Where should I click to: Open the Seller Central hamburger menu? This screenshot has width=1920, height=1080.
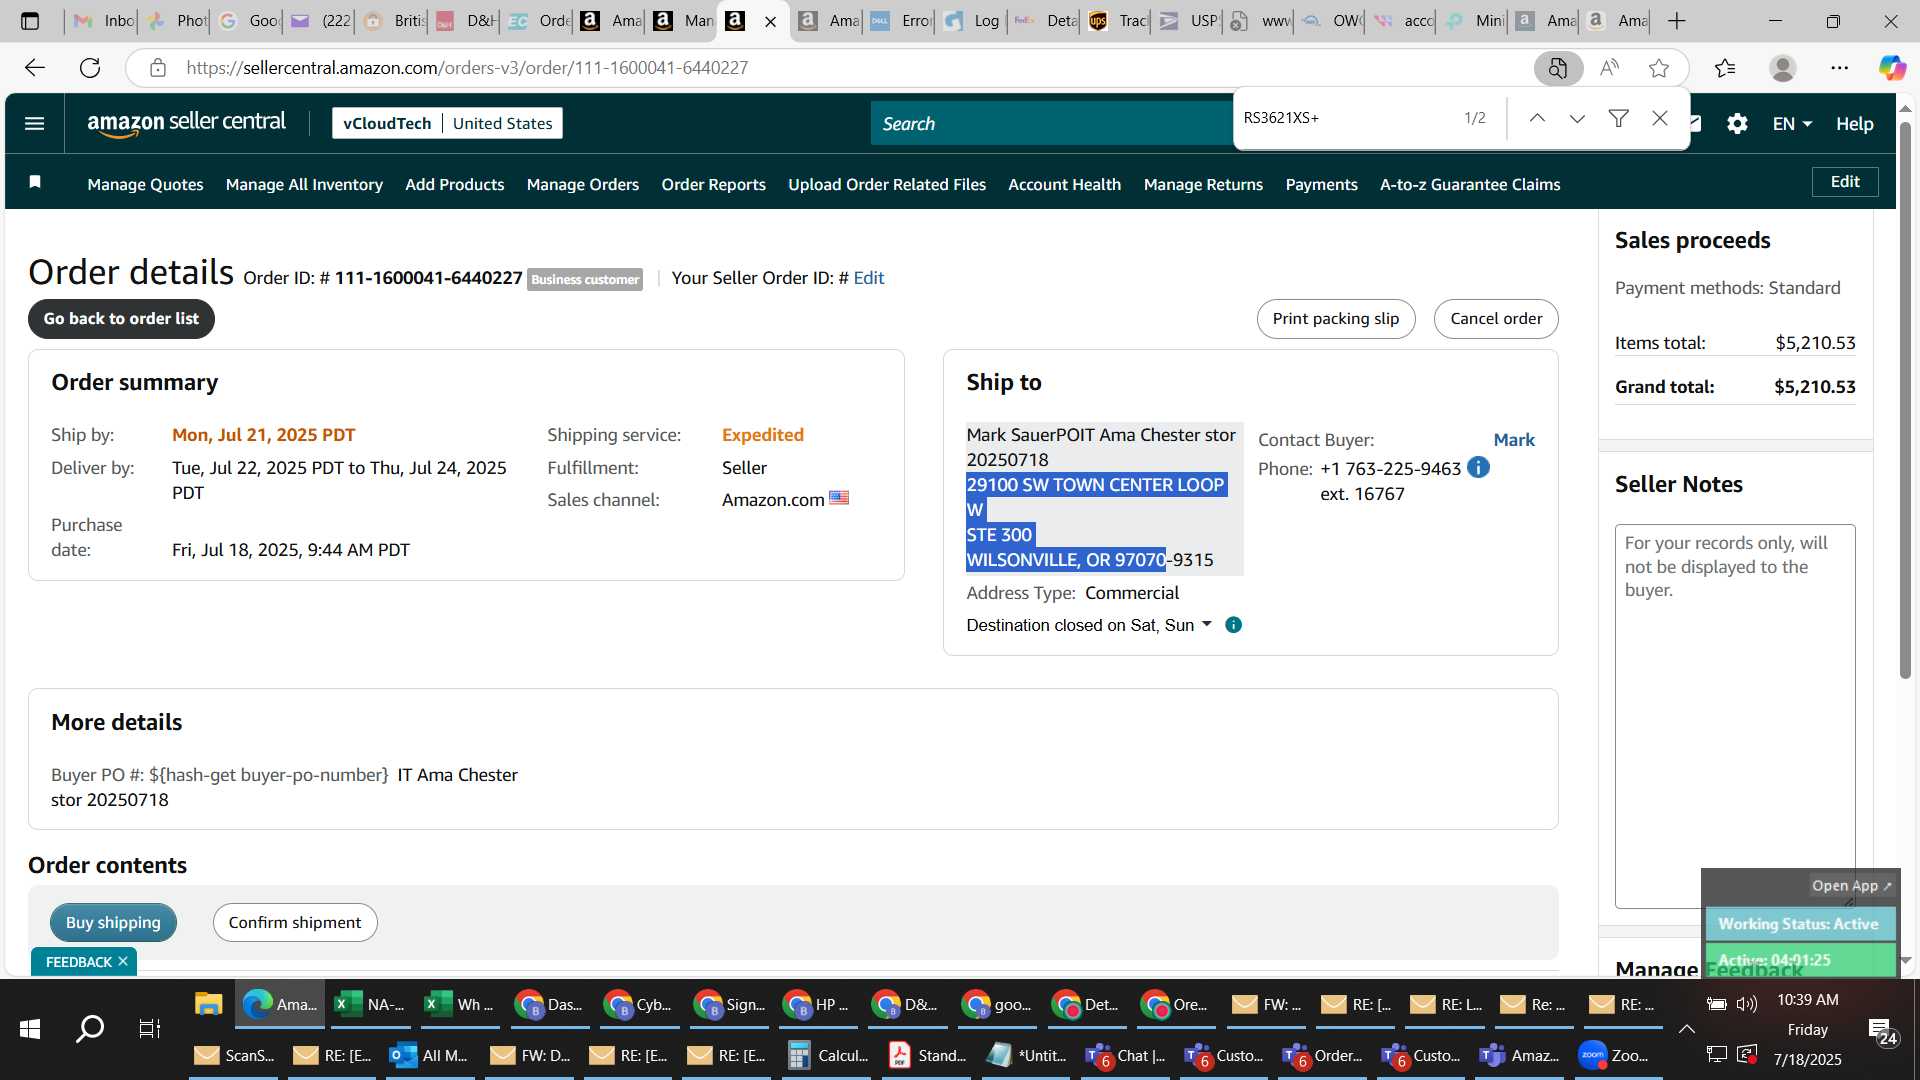coord(34,123)
